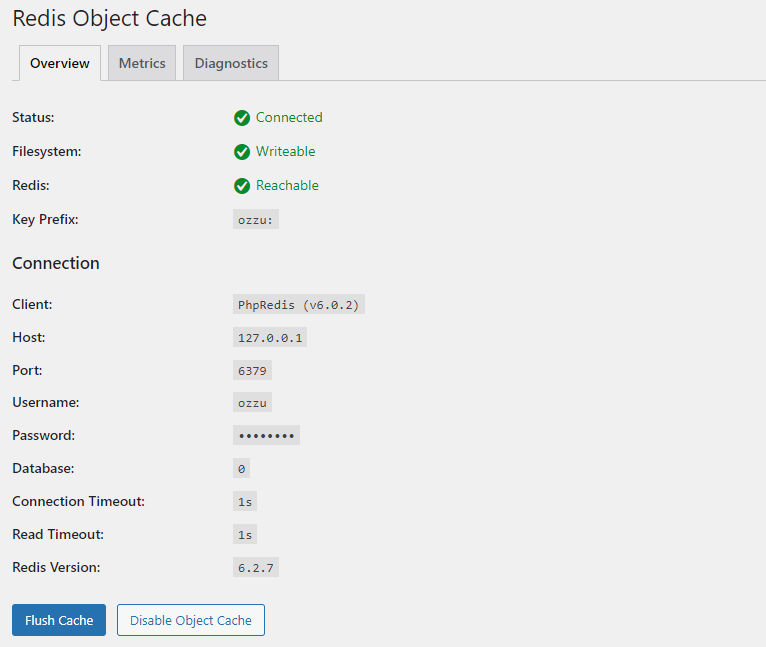Click the 'Status:' label

pos(33,117)
